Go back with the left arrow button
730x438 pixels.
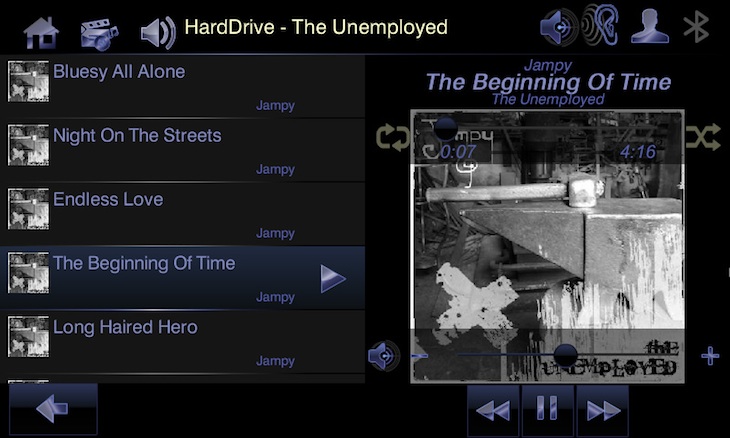pos(53,409)
